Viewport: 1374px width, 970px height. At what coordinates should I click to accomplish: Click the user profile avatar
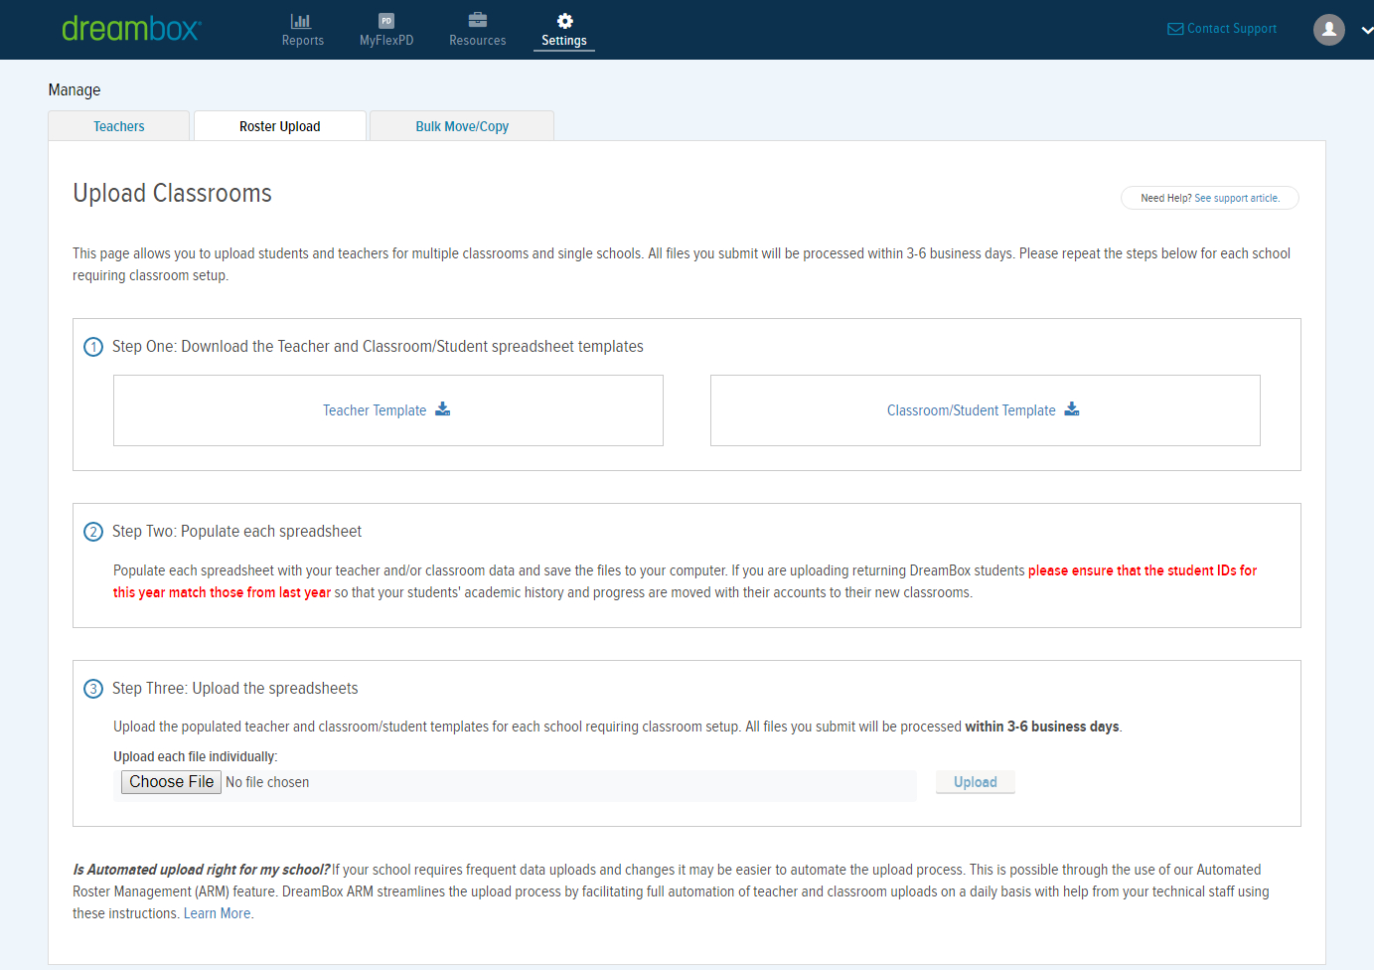coord(1329,30)
